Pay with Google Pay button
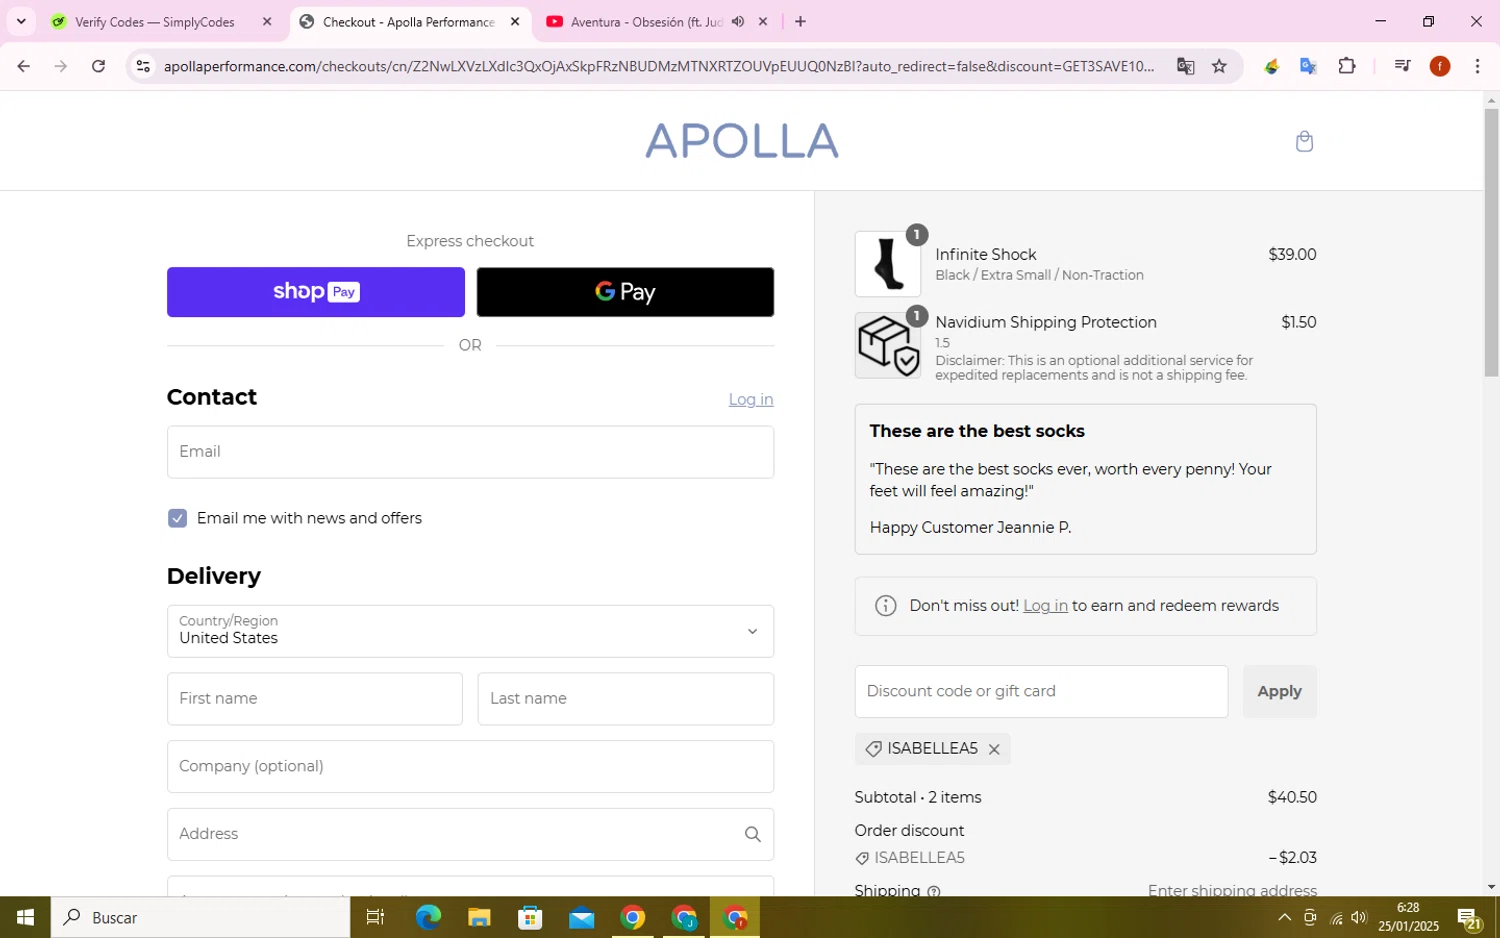This screenshot has width=1500, height=938. [625, 292]
